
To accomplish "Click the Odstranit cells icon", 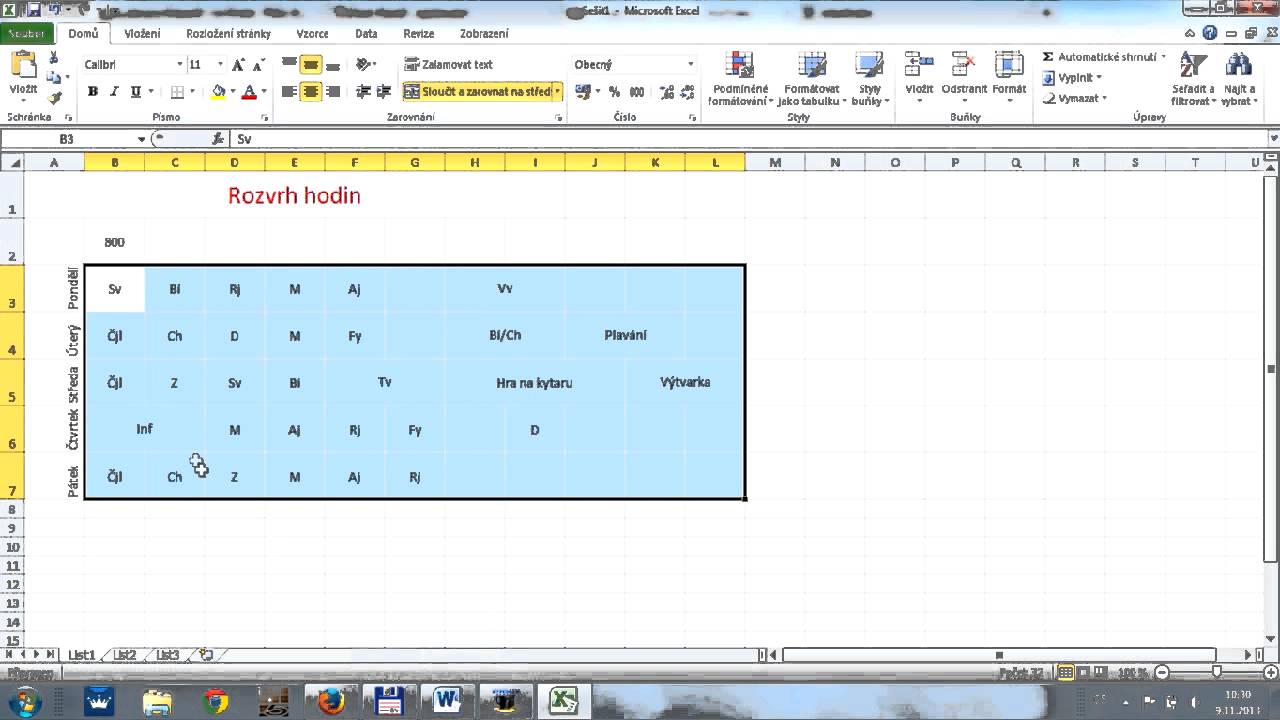I will (x=964, y=65).
